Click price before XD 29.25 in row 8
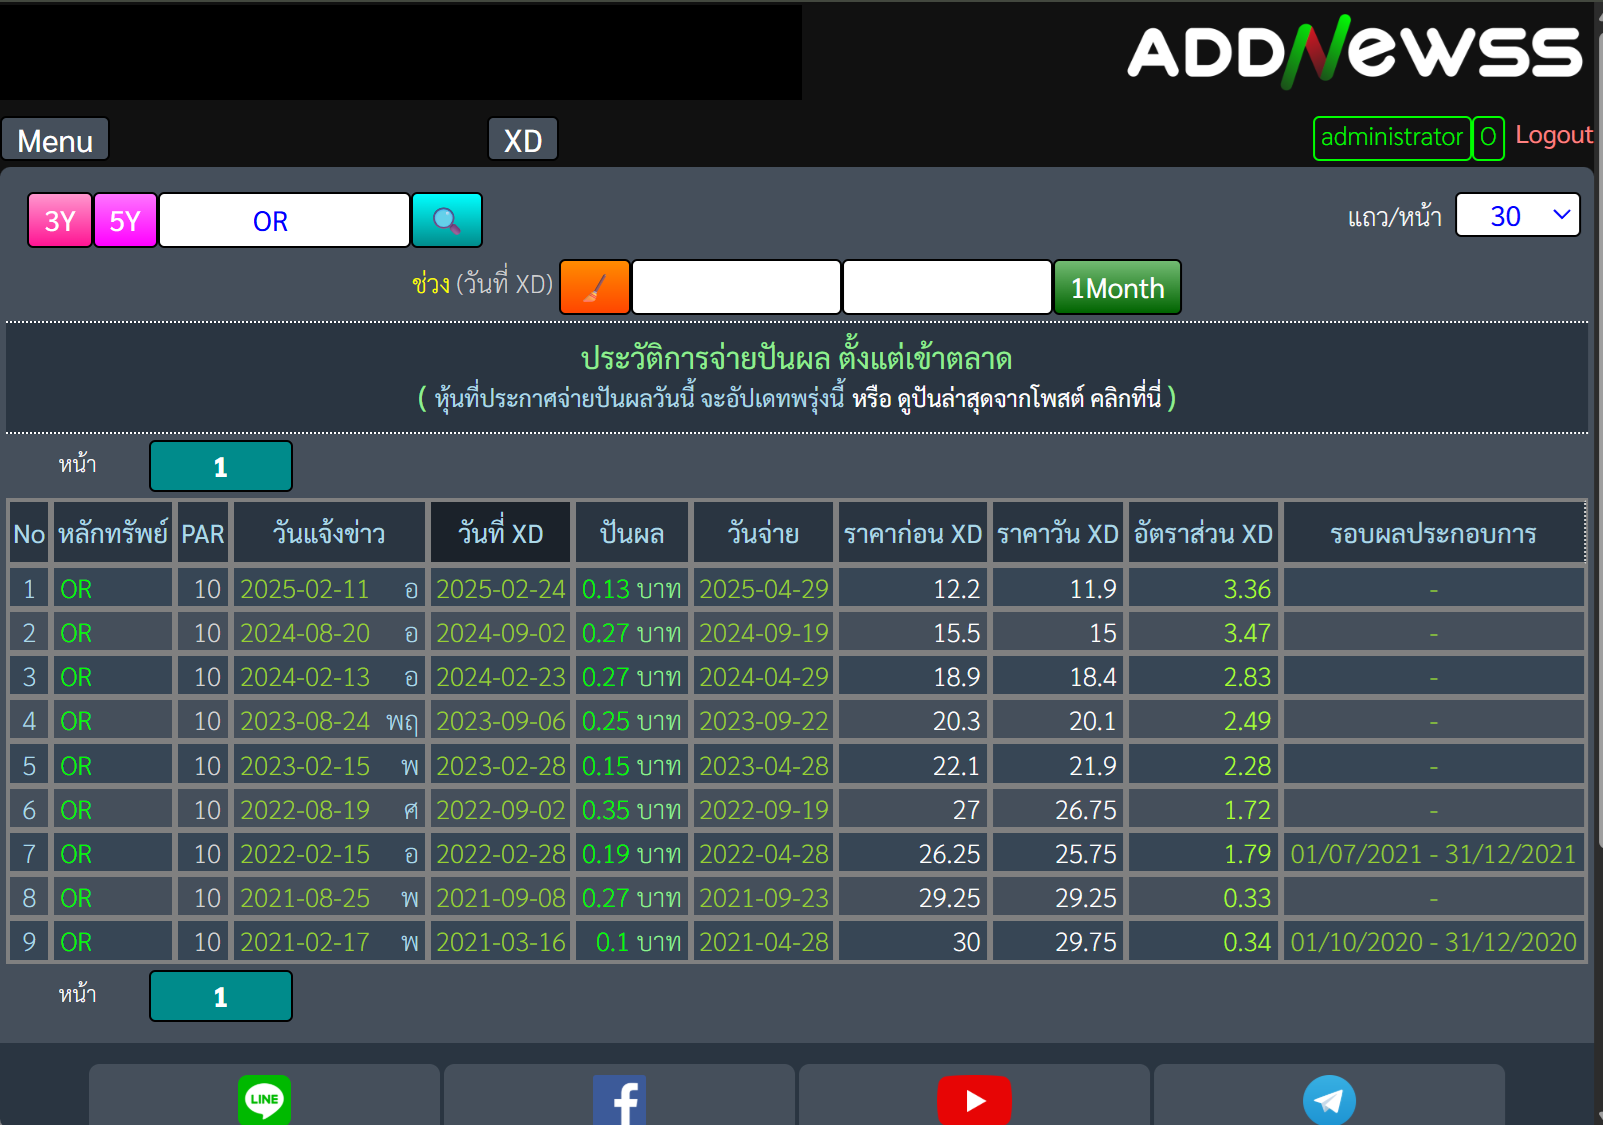Viewport: 1603px width, 1125px height. tap(913, 898)
